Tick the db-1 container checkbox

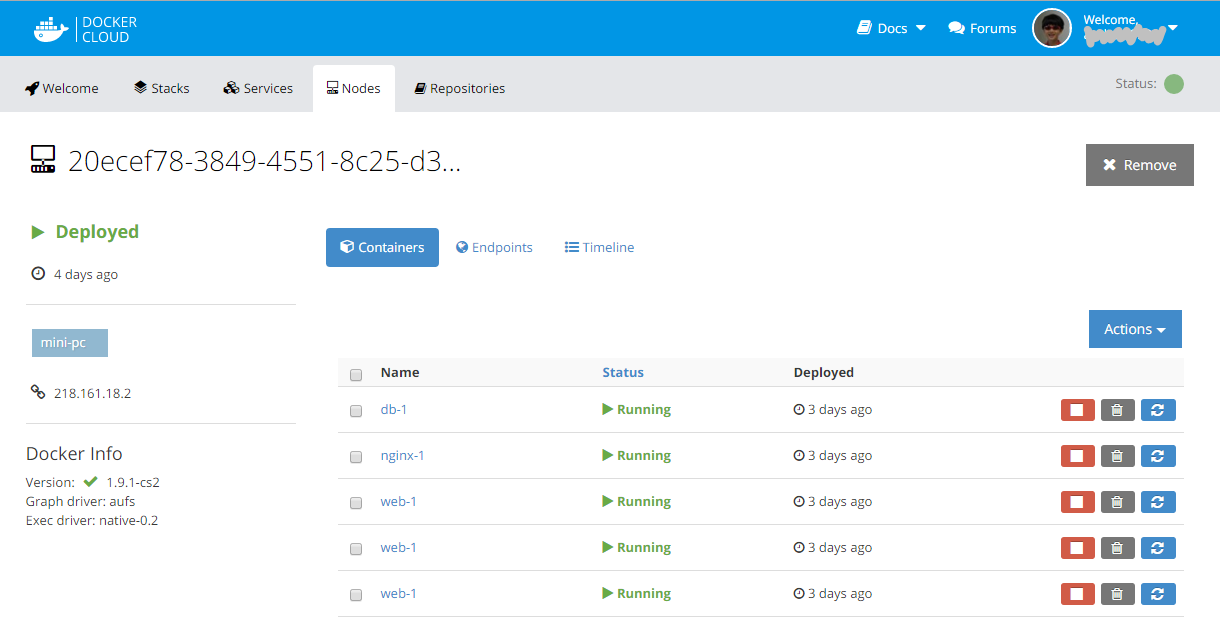[x=356, y=411]
